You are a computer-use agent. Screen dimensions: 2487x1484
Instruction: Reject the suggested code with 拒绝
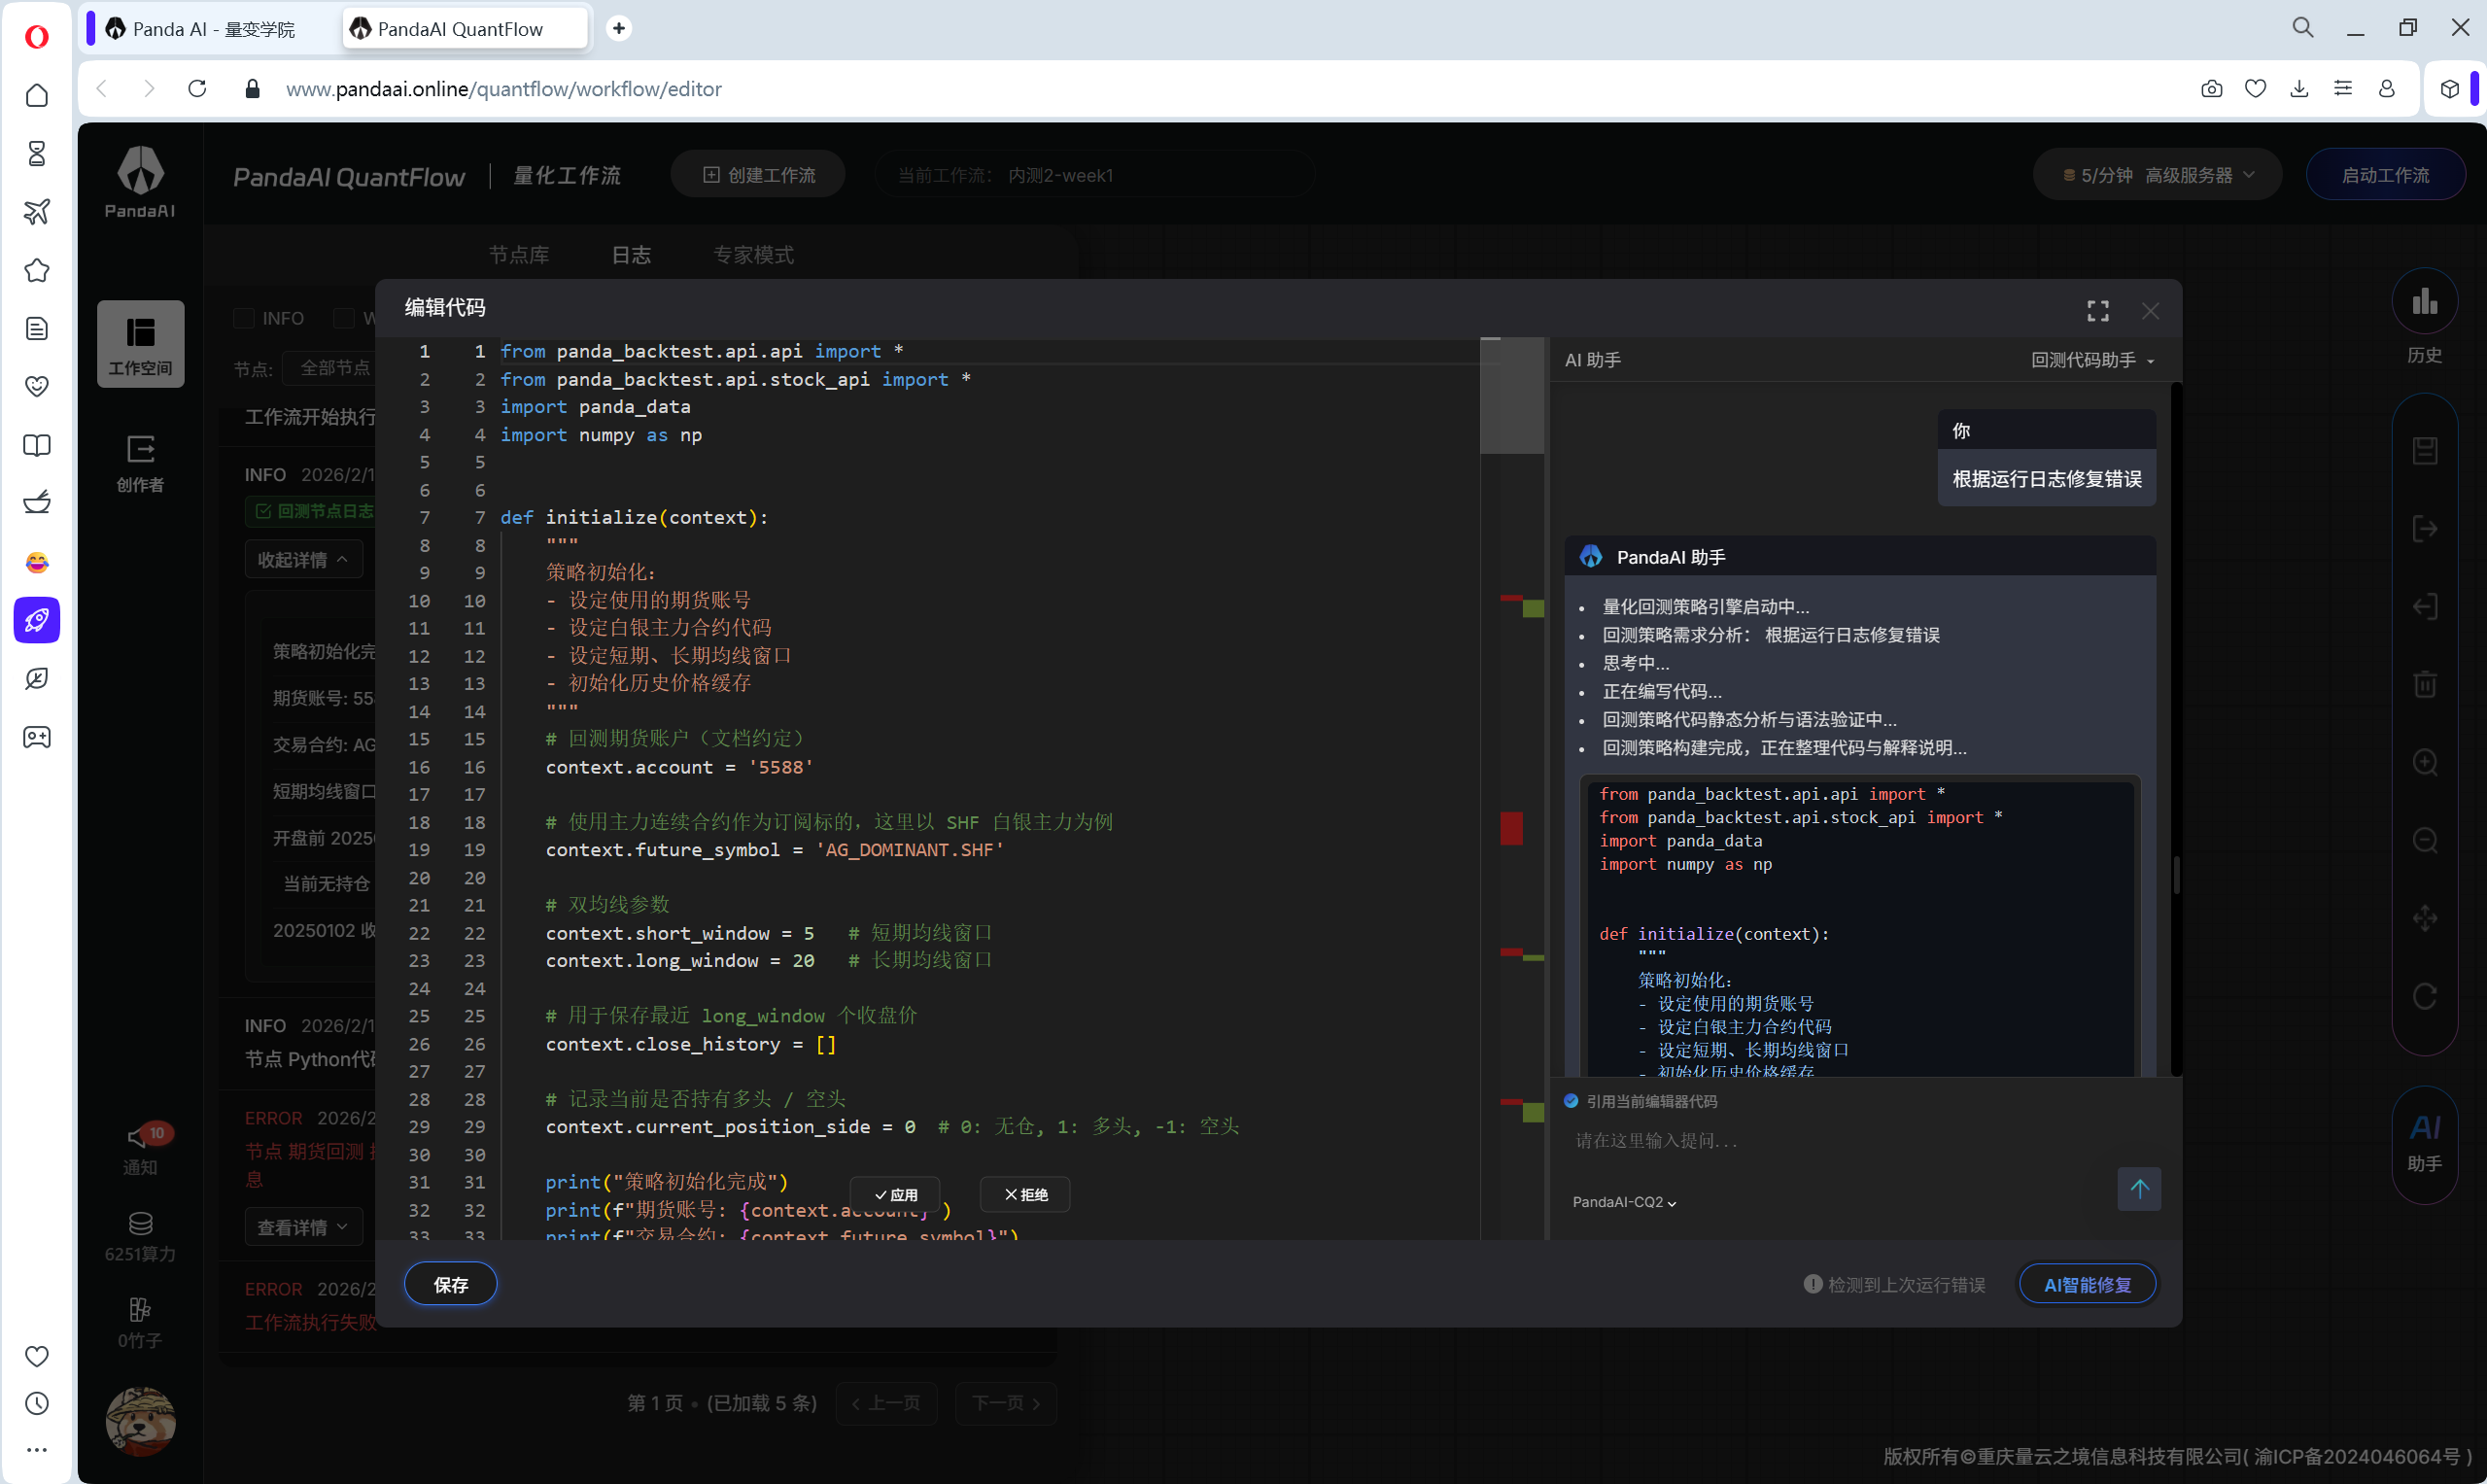pos(1025,1194)
